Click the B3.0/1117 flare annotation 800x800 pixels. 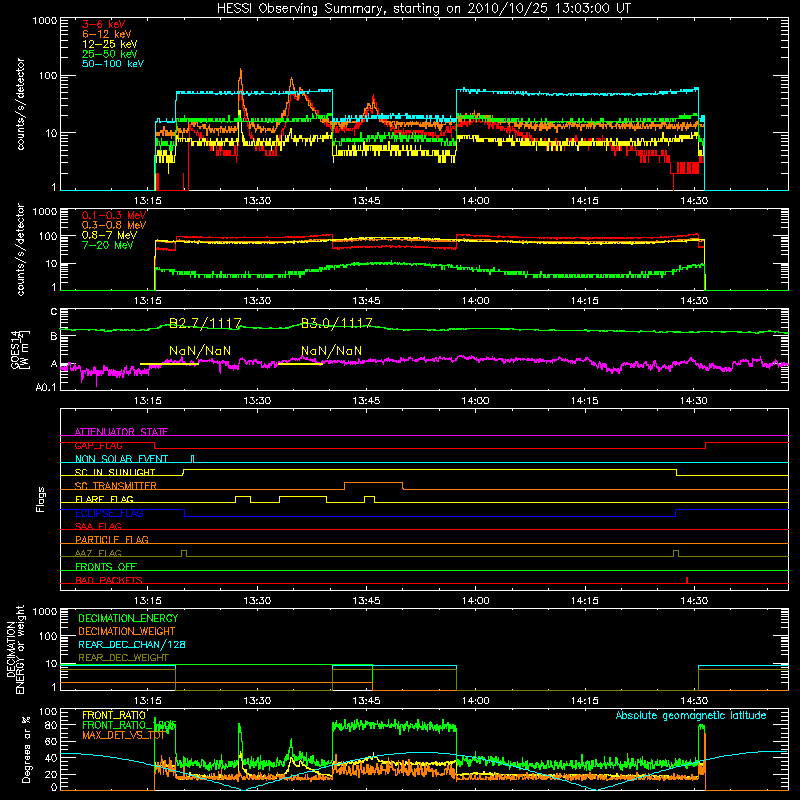click(x=337, y=323)
